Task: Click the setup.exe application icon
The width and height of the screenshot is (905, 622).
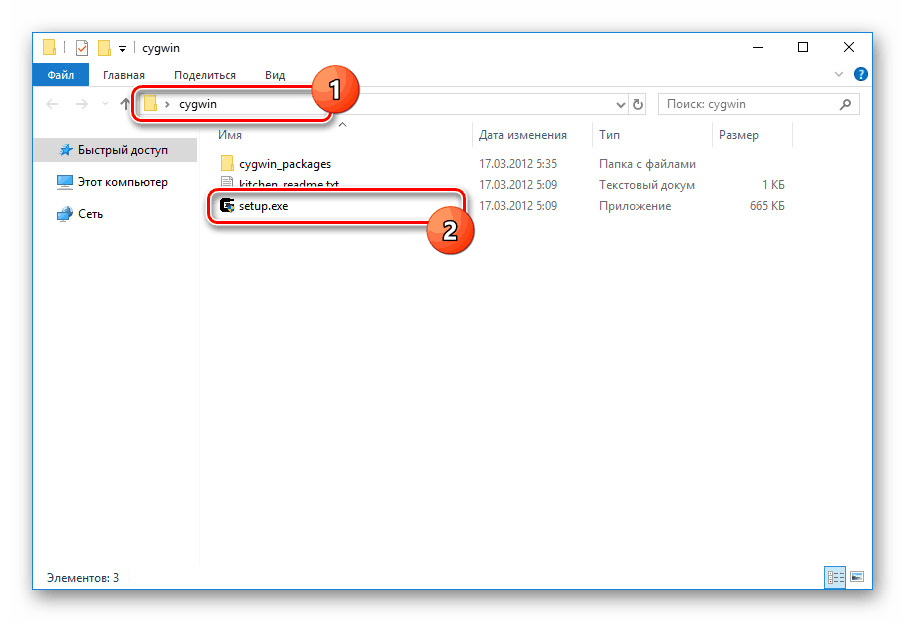Action: point(227,205)
